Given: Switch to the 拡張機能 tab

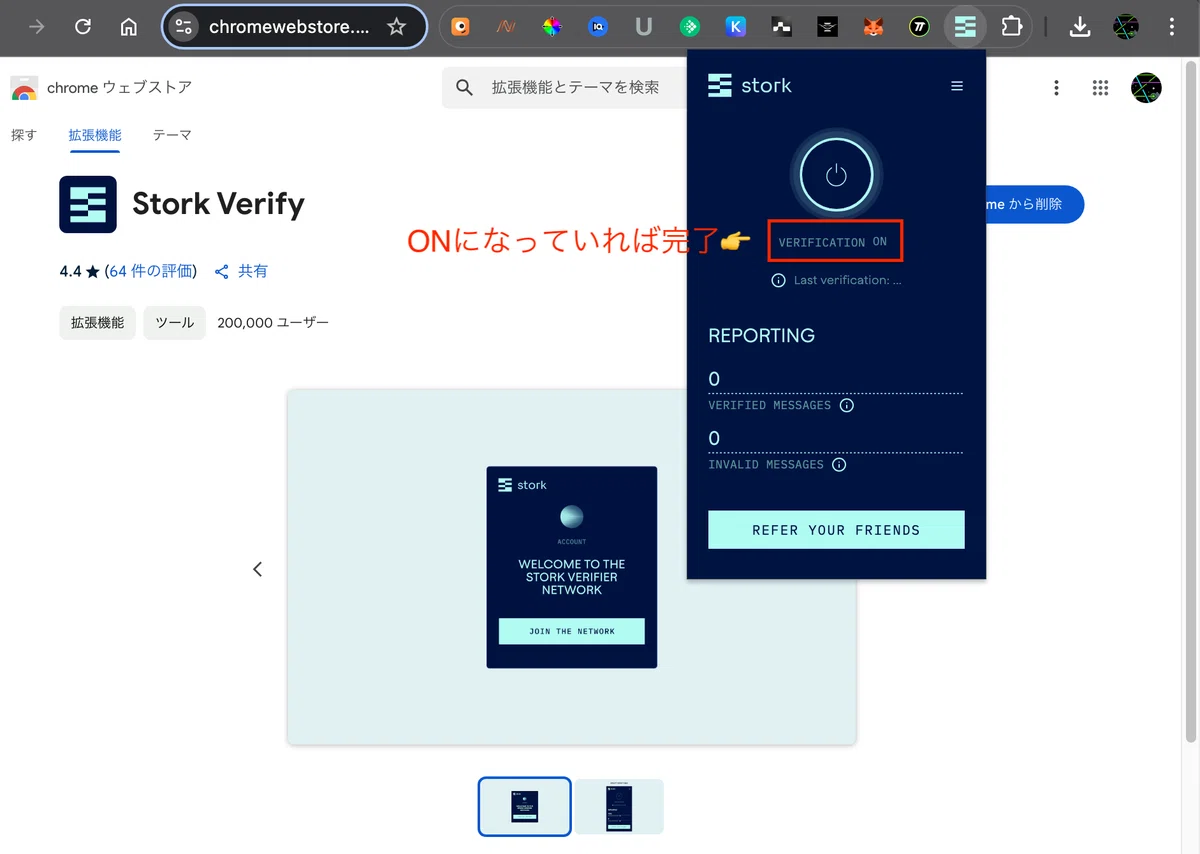Looking at the screenshot, I should tap(95, 135).
